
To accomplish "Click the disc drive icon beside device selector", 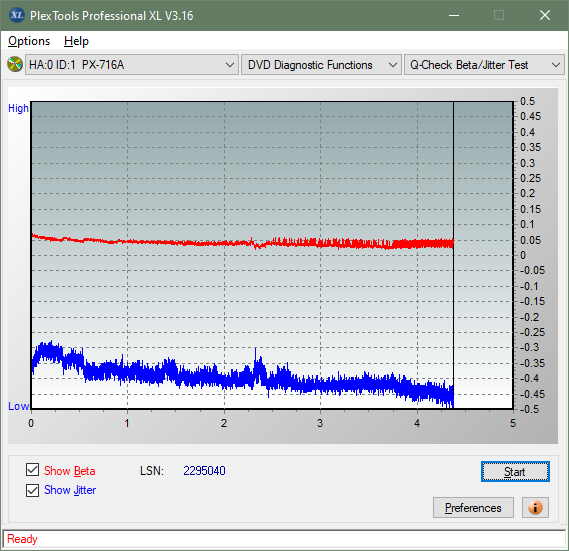I will [15, 65].
